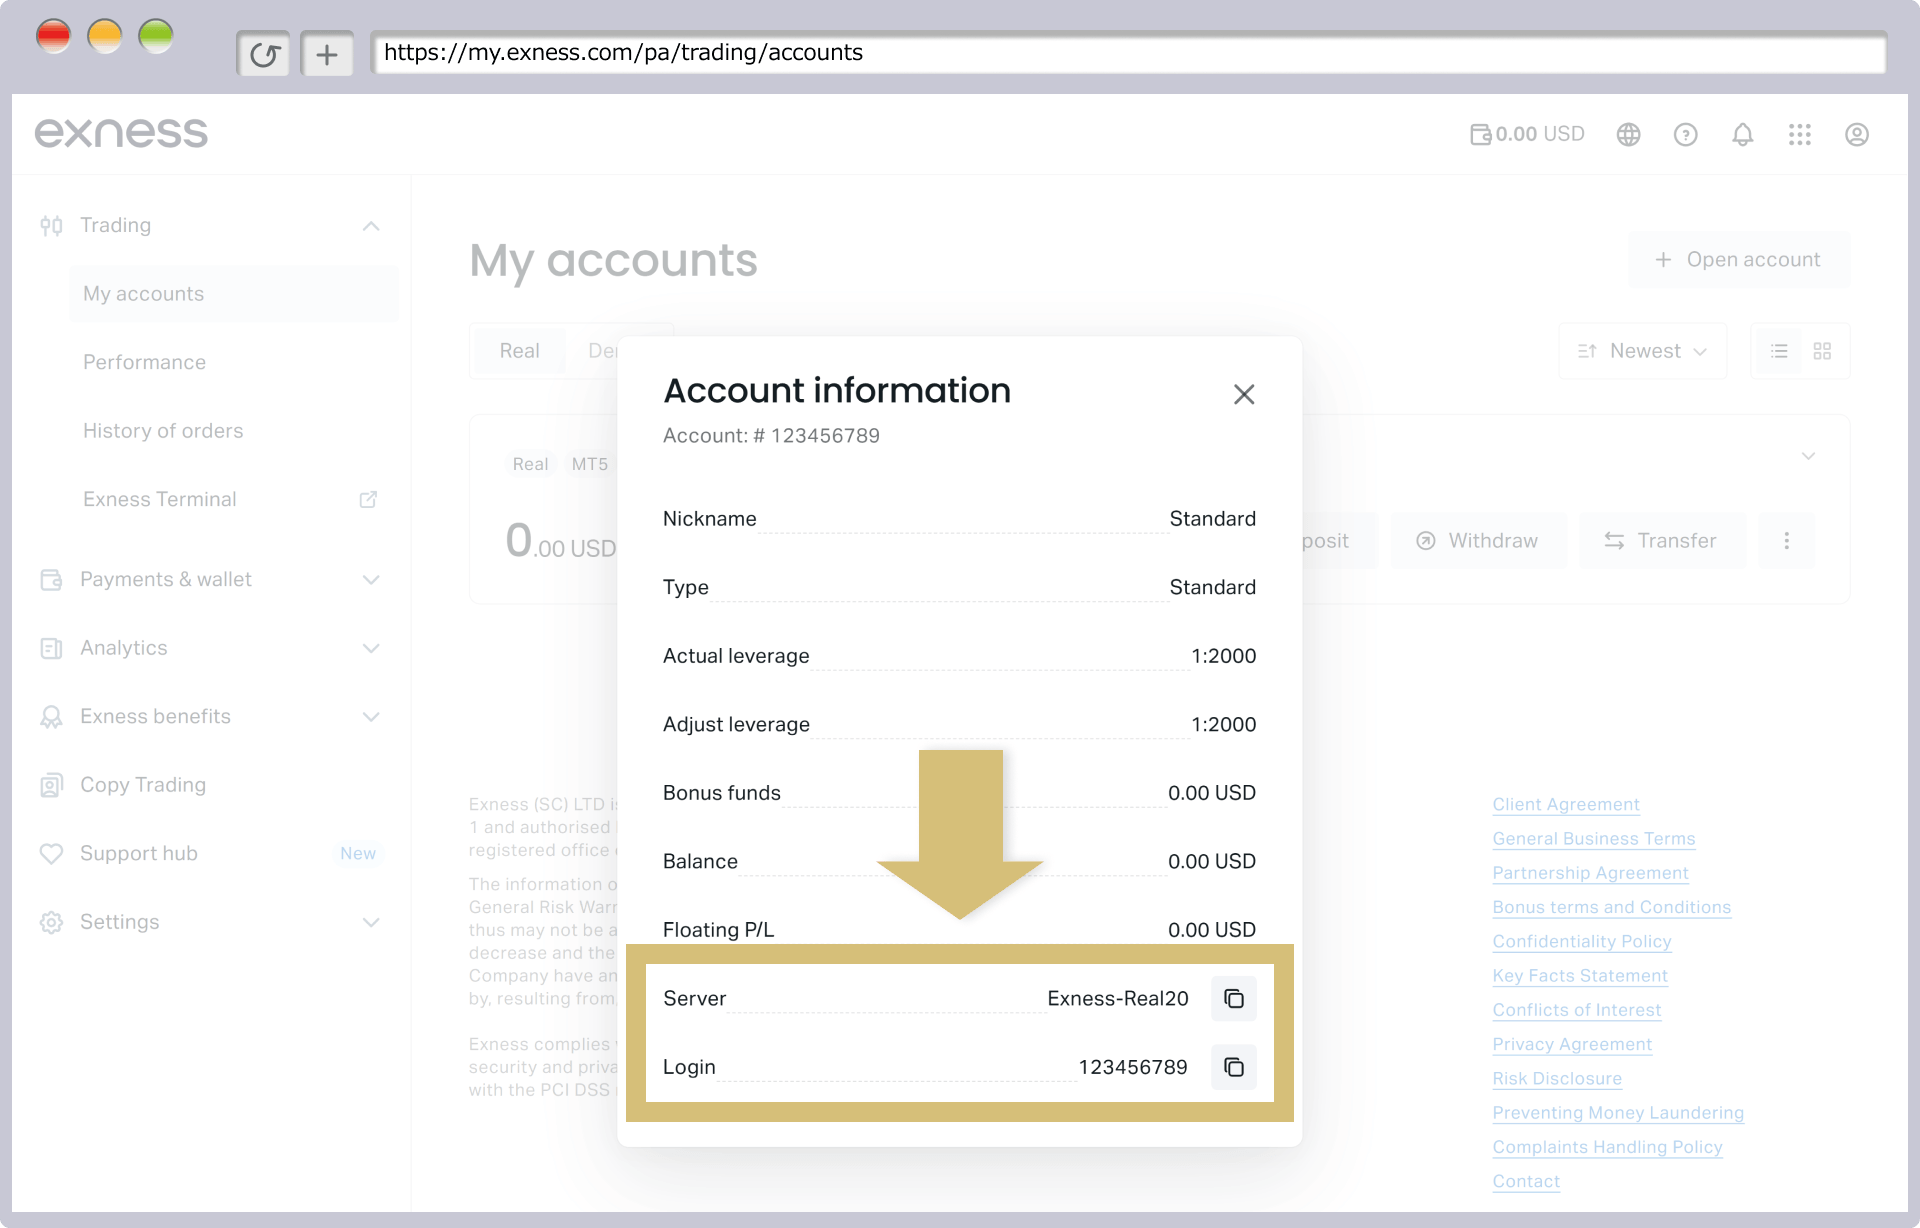
Task: Reload the page in browser
Action: [264, 54]
